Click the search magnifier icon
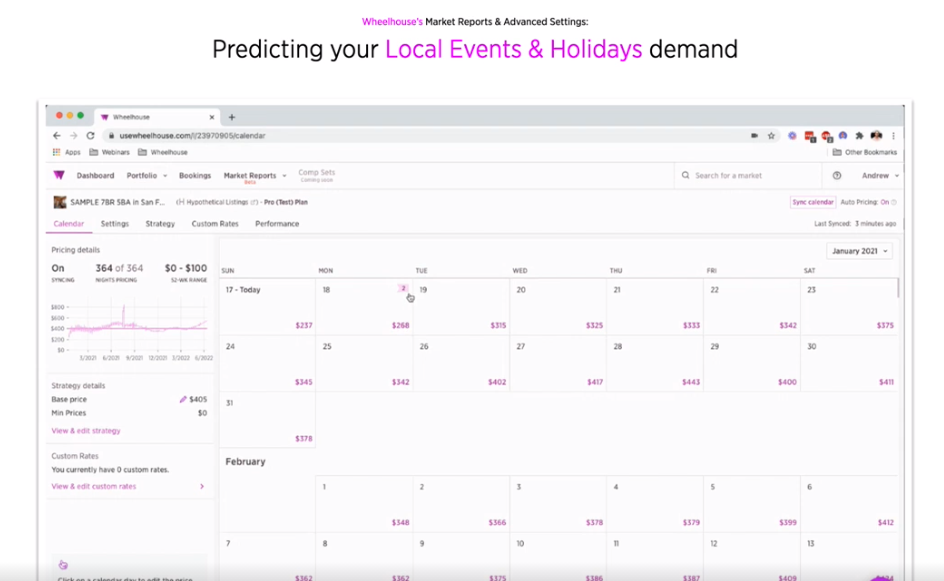This screenshot has height=581, width=944. click(685, 175)
